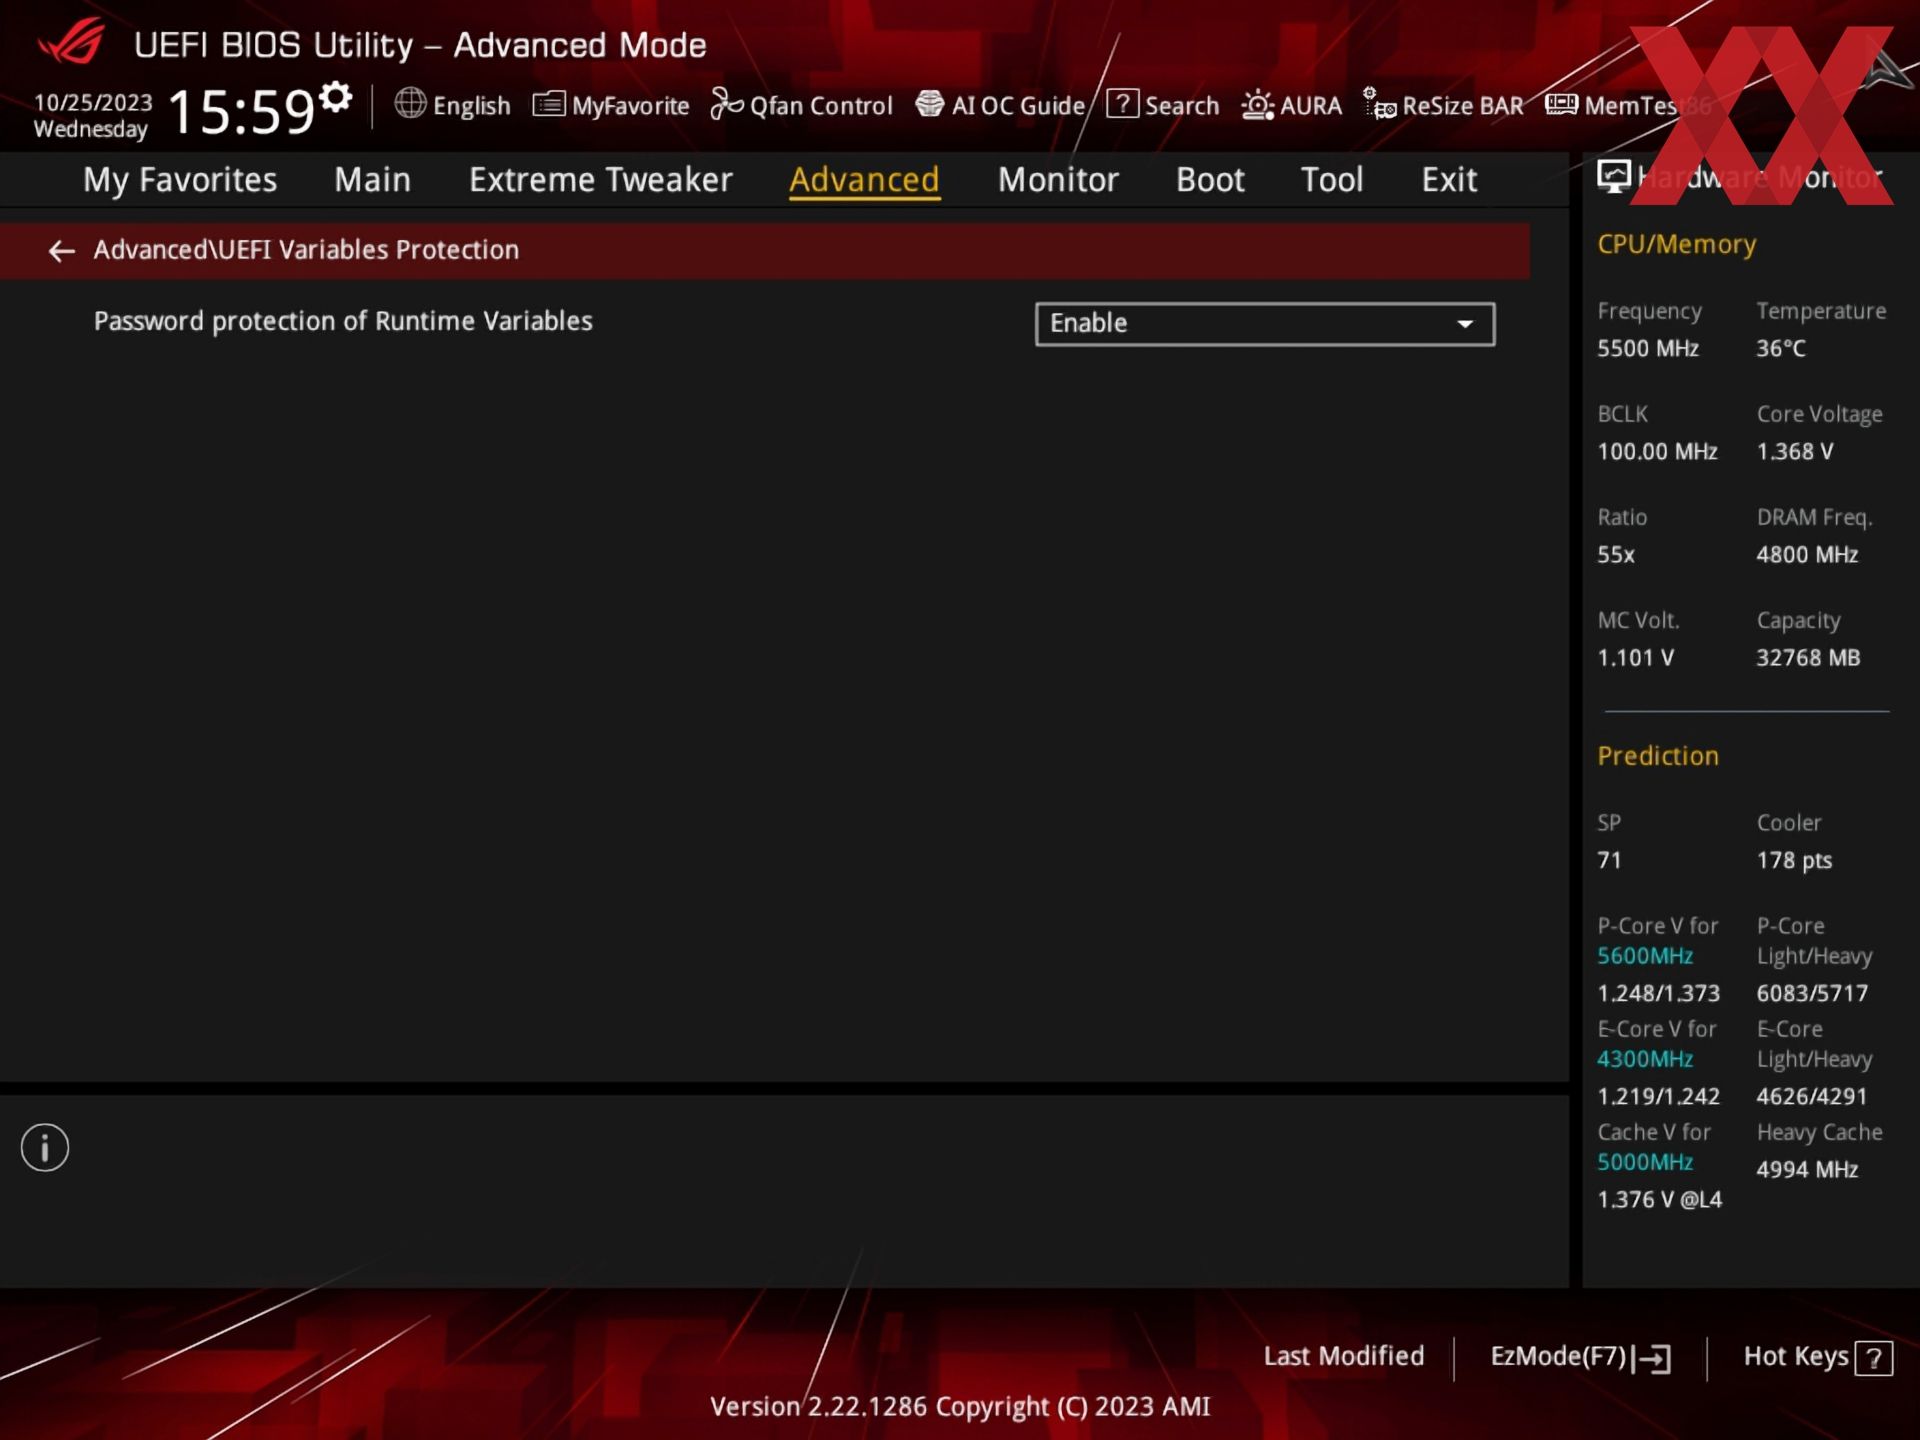The width and height of the screenshot is (1920, 1440).
Task: Click the 55x ratio value
Action: tap(1615, 554)
